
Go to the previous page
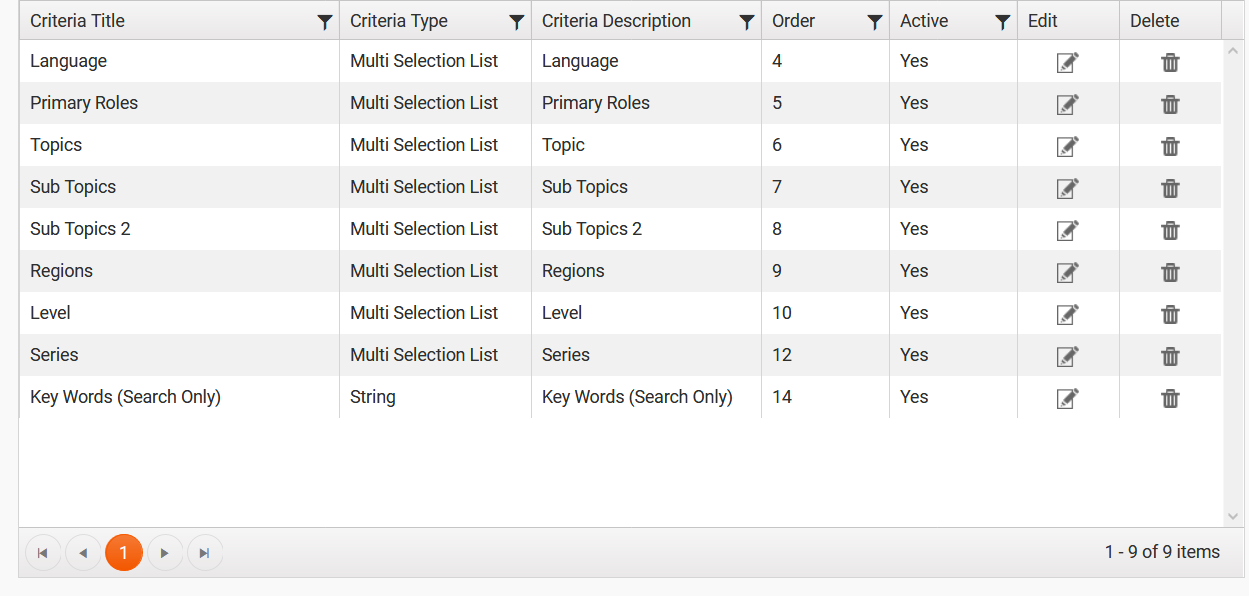coord(83,553)
